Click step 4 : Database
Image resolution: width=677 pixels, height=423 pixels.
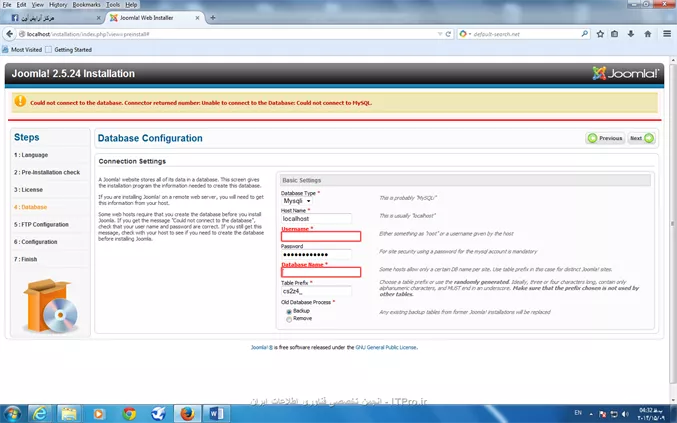pyautogui.click(x=30, y=207)
